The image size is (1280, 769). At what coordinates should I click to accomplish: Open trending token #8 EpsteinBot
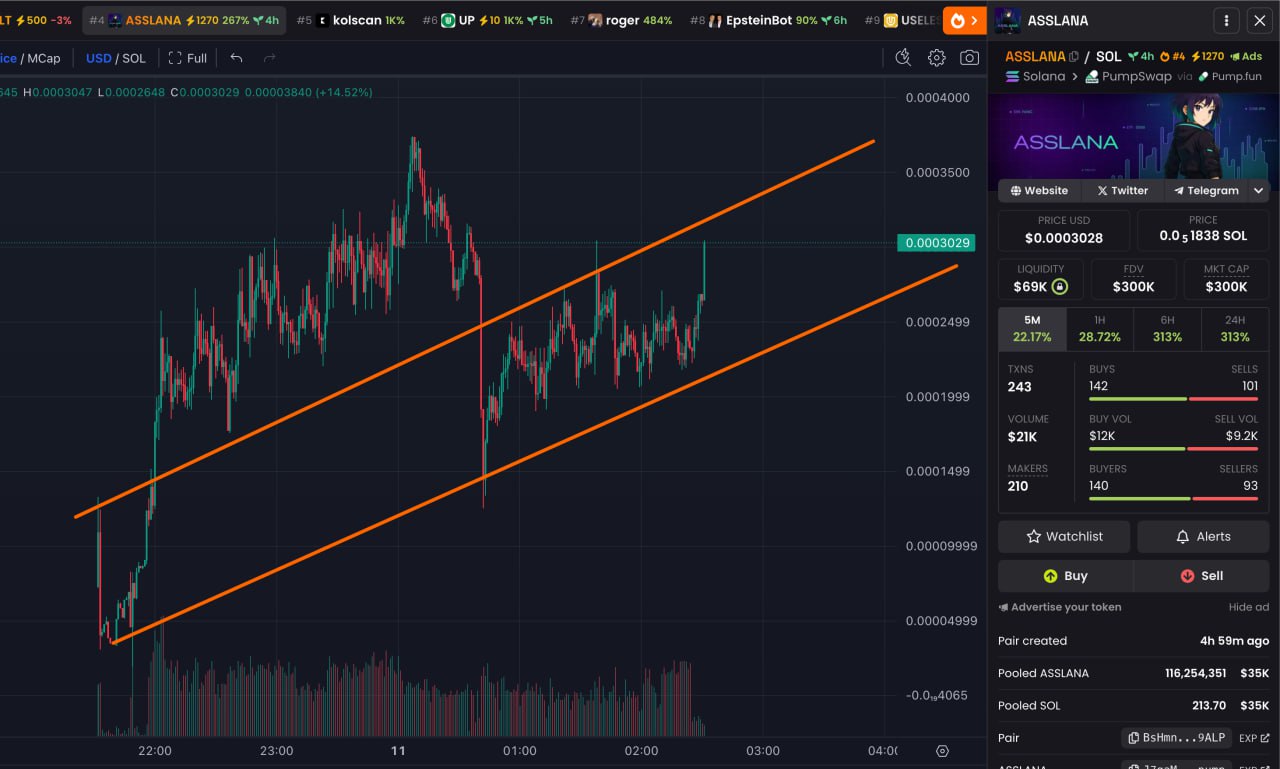[768, 20]
